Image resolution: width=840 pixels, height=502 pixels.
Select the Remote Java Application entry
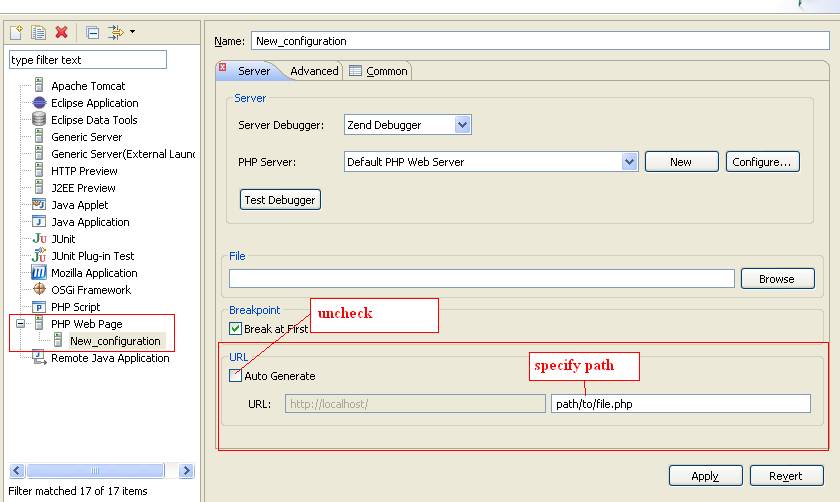click(x=110, y=358)
